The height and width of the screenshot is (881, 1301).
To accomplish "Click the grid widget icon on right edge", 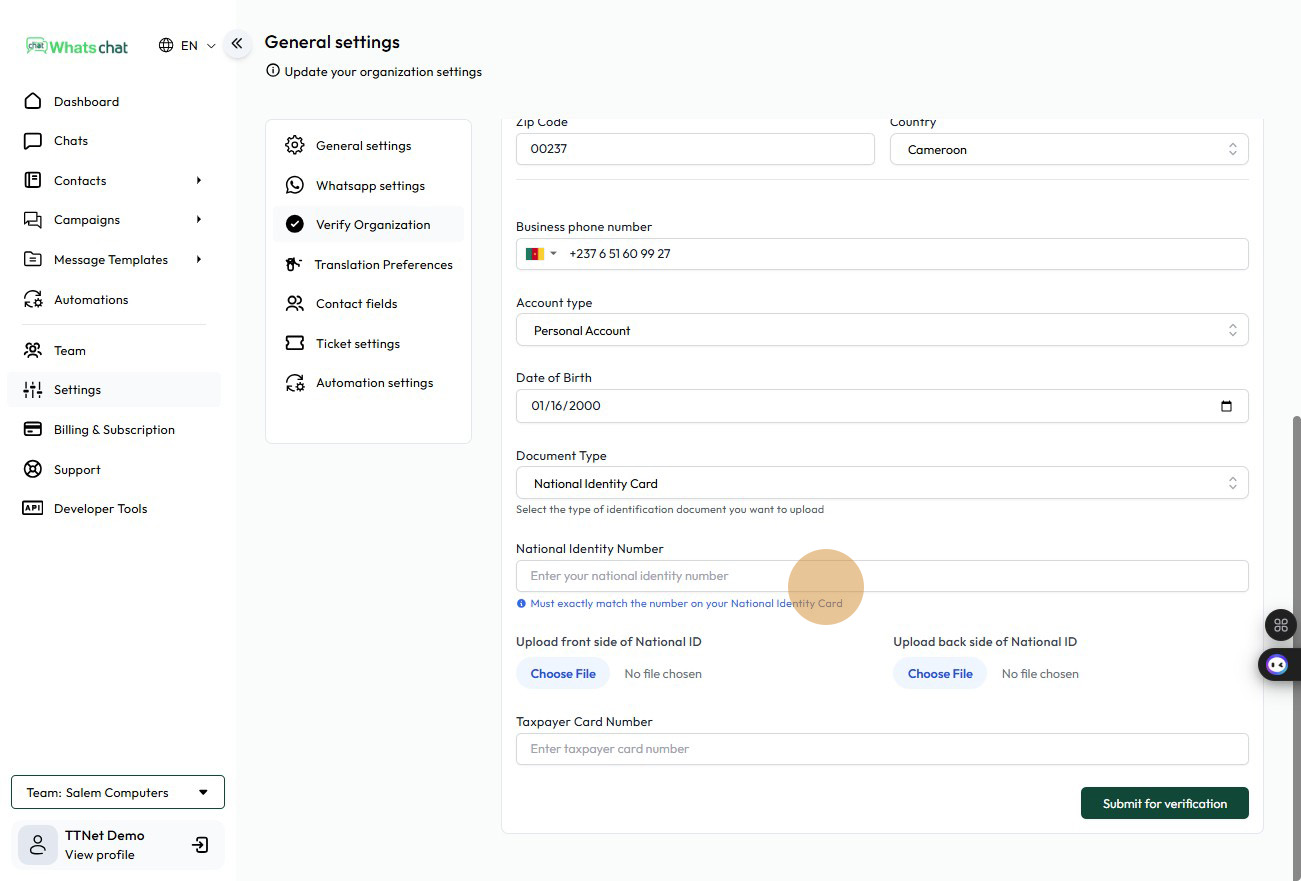I will (1280, 625).
